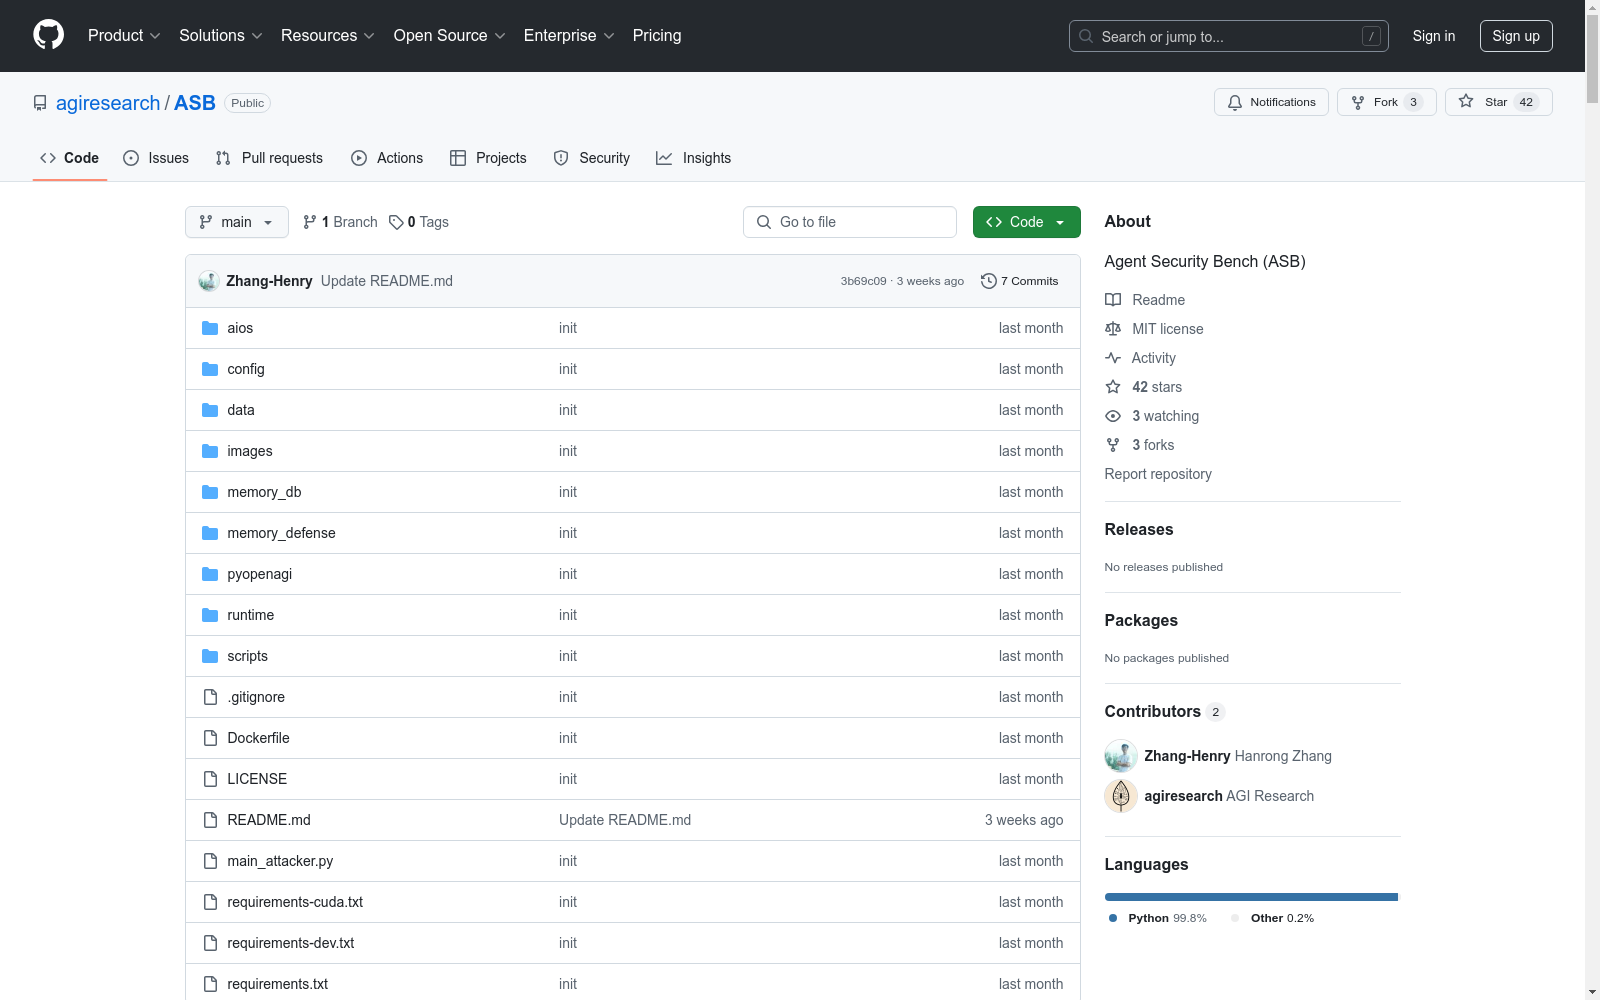1600x1000 pixels.
Task: Select the Code tab
Action: pos(69,158)
